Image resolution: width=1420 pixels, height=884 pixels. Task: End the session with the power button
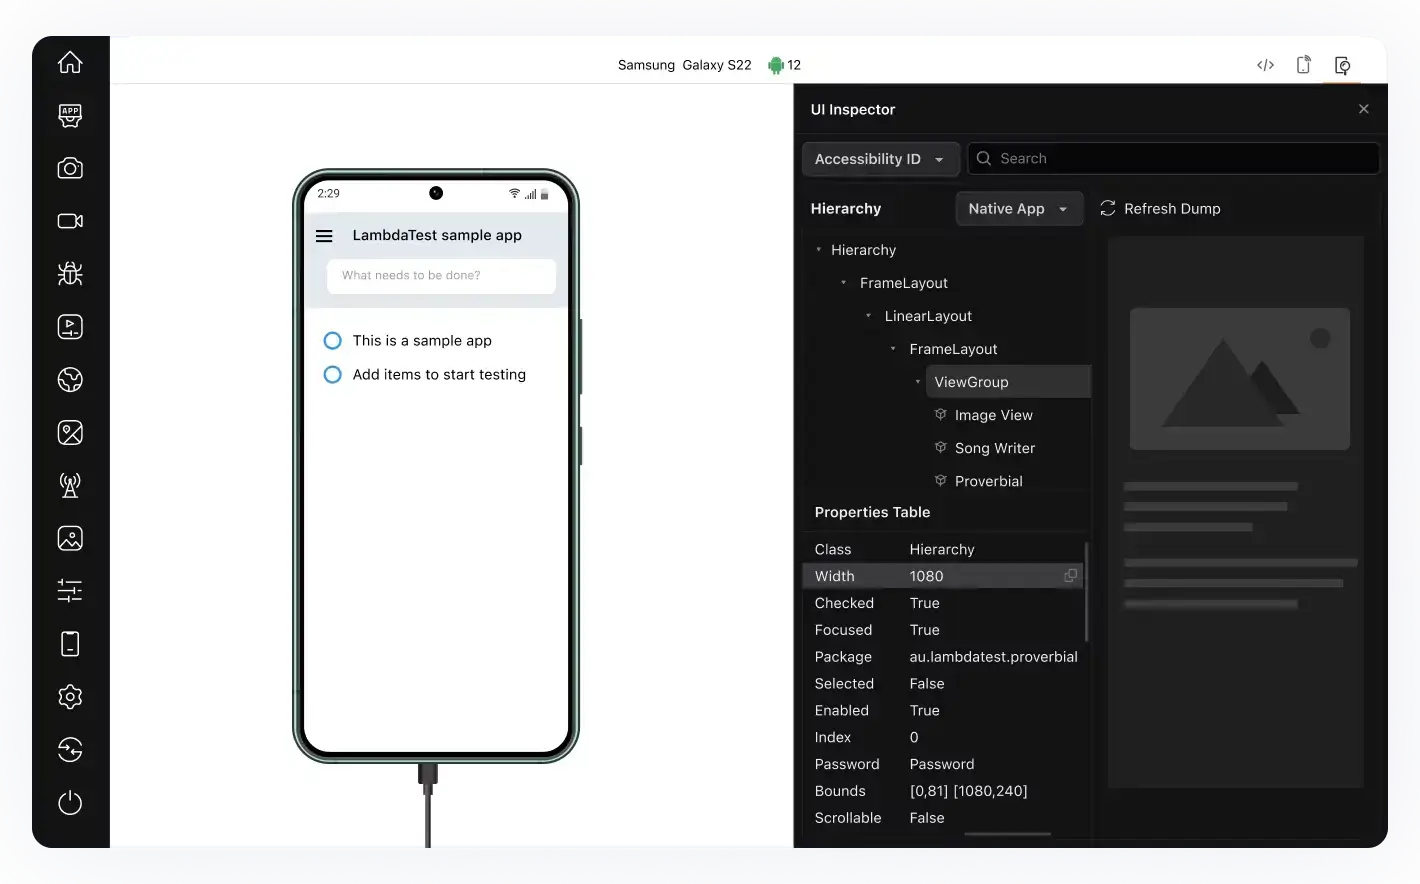click(70, 803)
